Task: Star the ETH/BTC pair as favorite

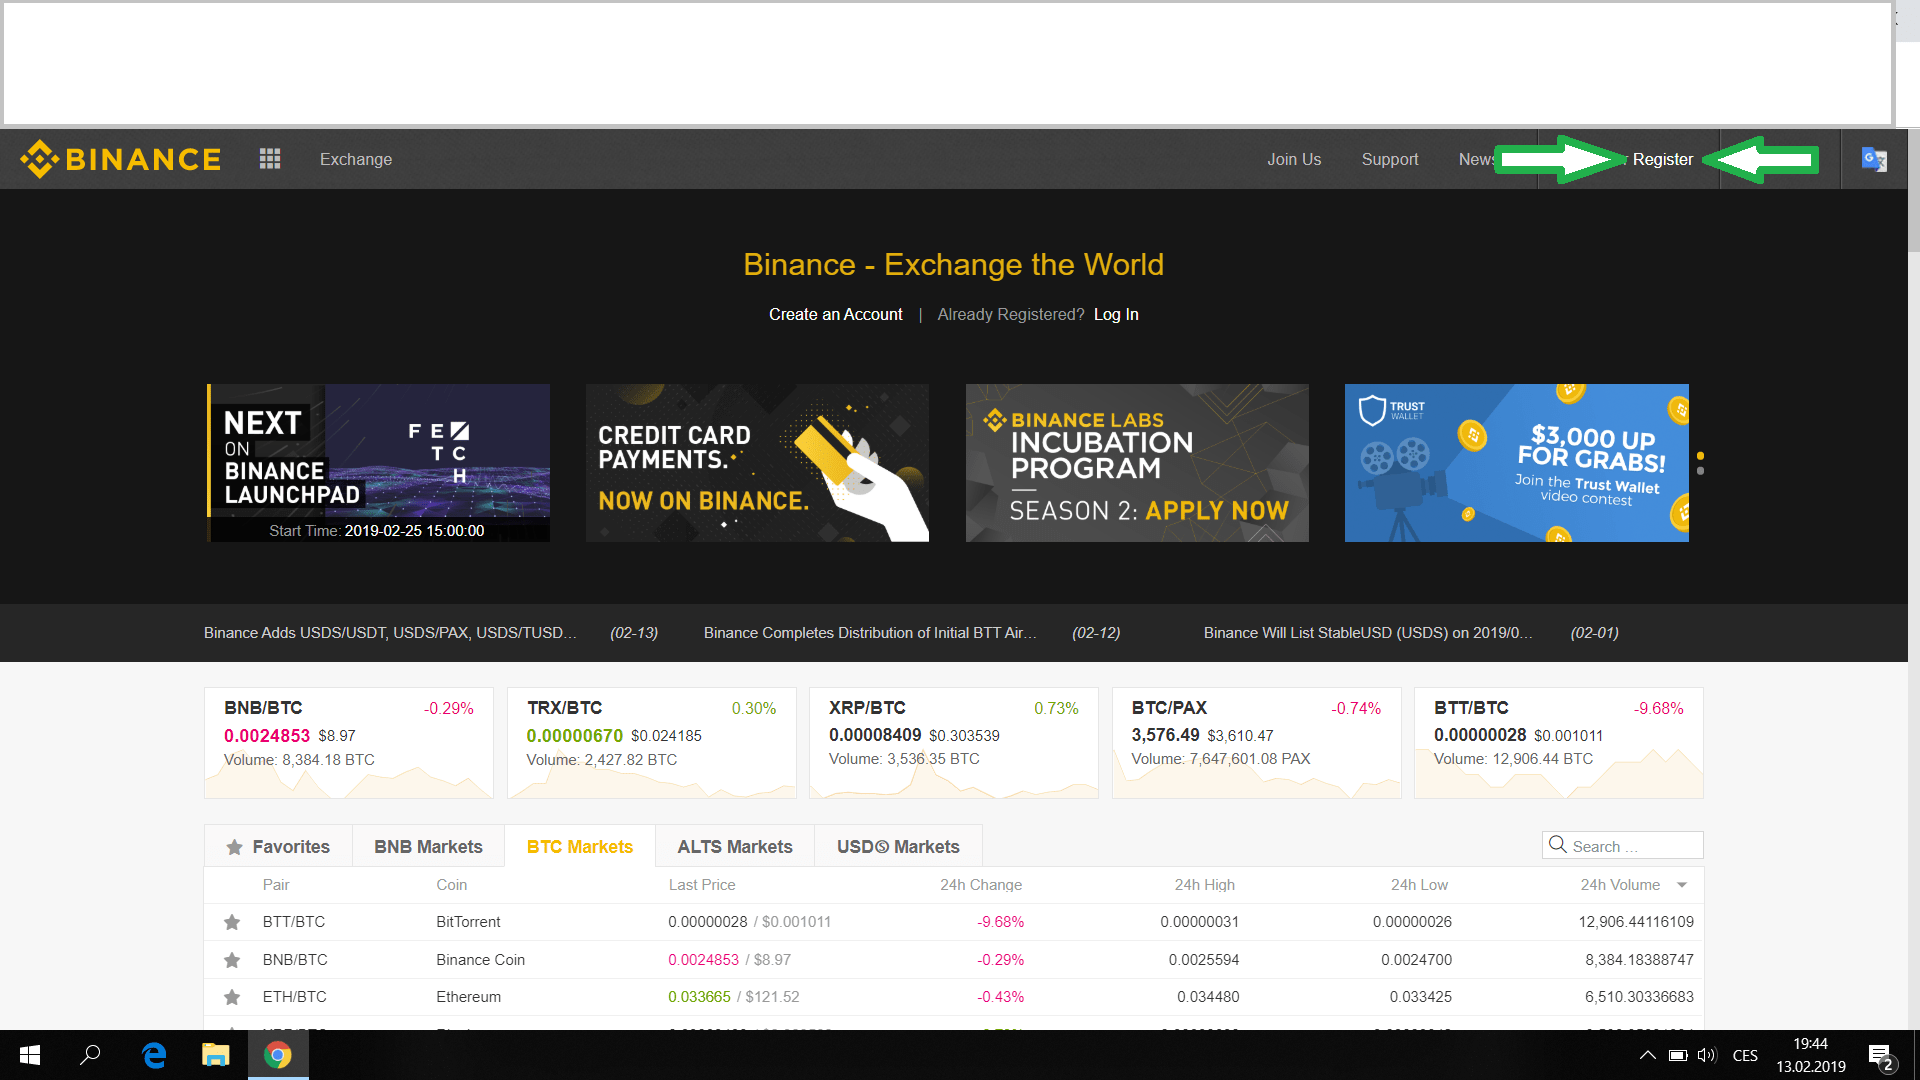Action: pyautogui.click(x=232, y=997)
